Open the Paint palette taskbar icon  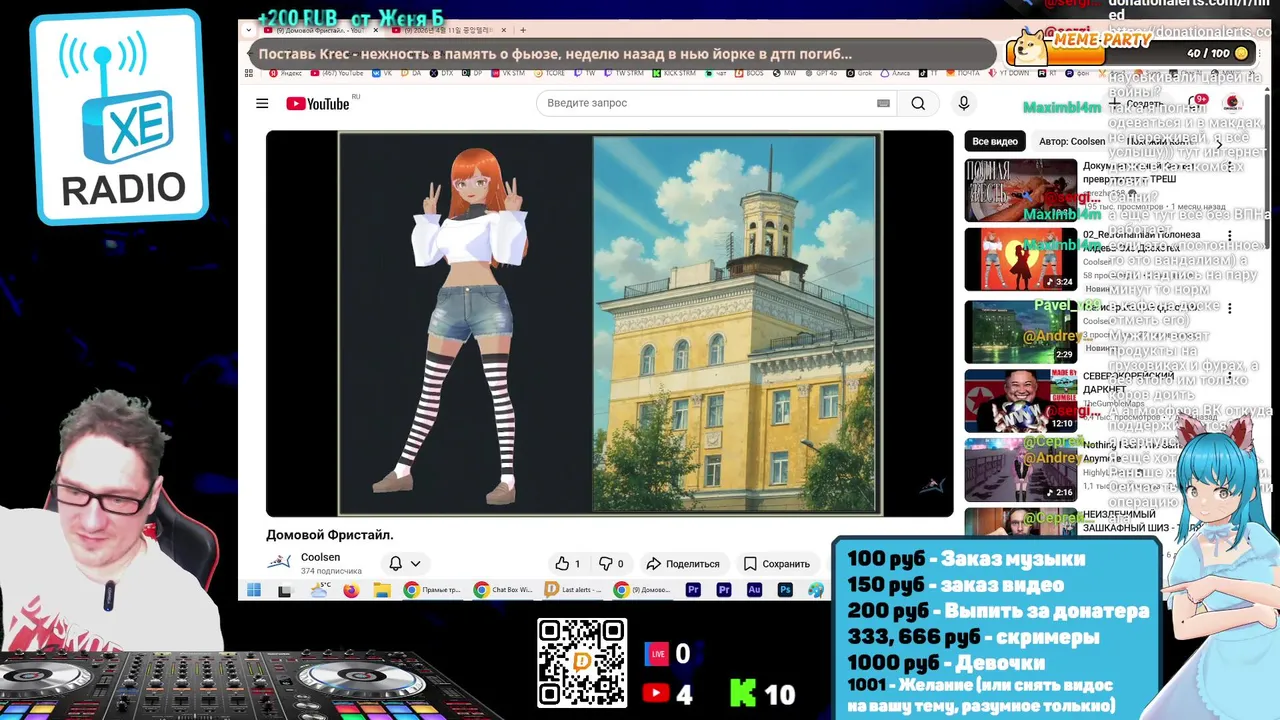[x=816, y=591]
